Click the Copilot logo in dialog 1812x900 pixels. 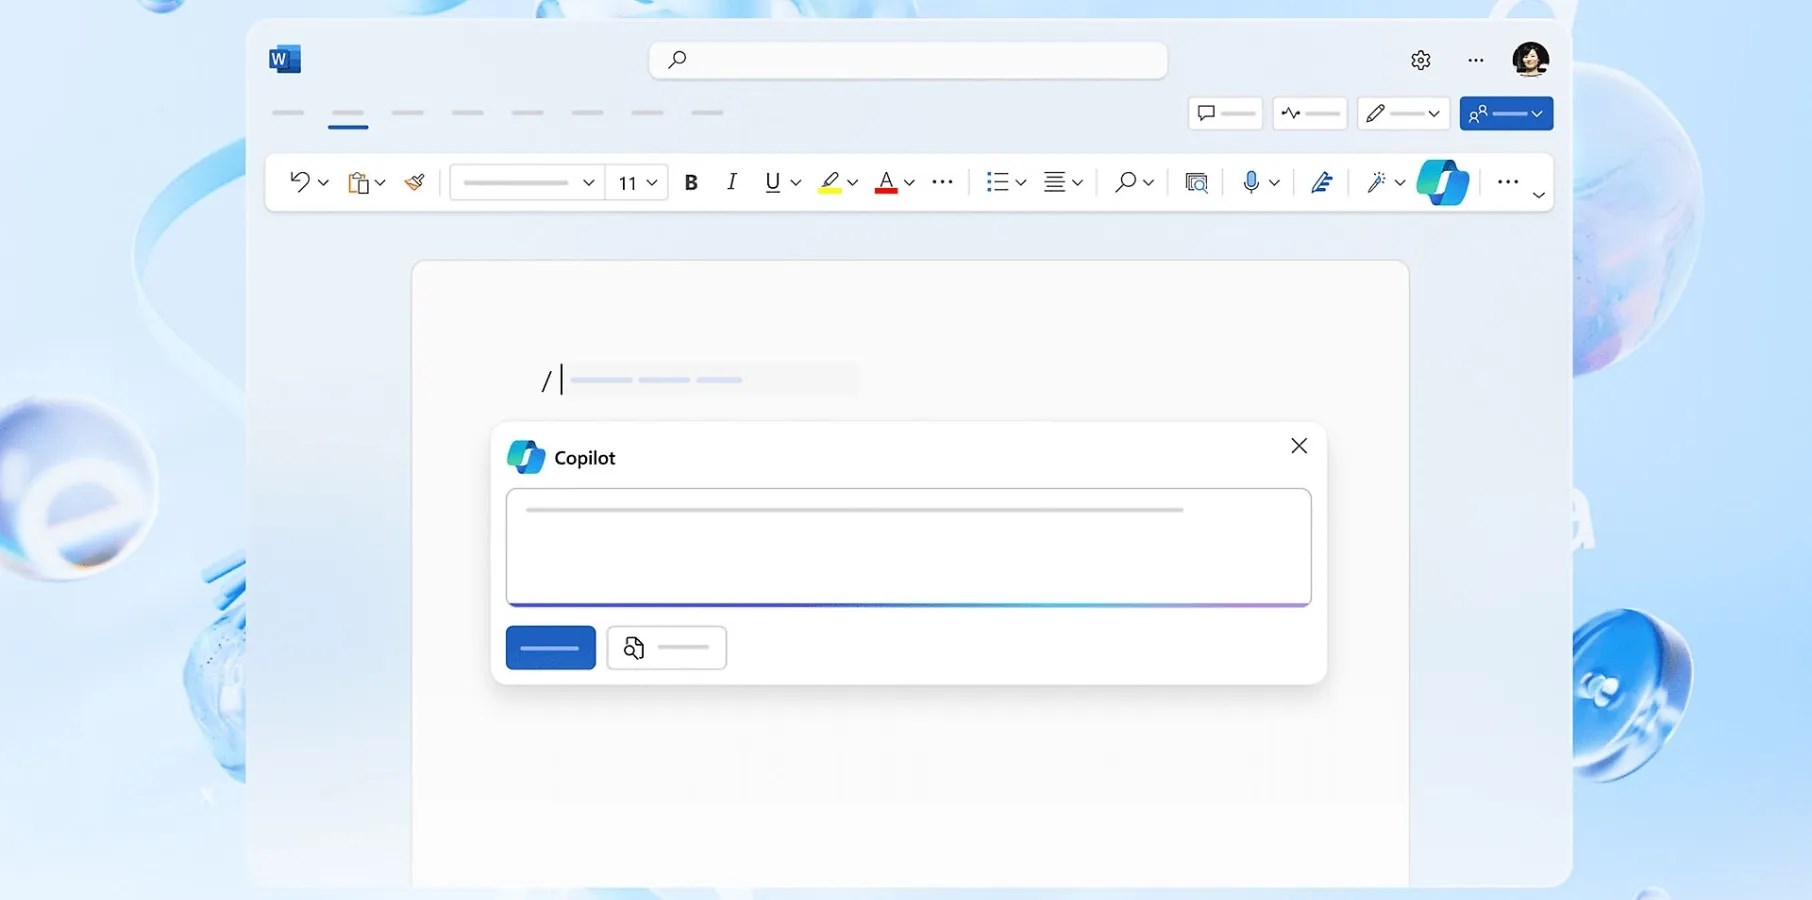point(526,457)
